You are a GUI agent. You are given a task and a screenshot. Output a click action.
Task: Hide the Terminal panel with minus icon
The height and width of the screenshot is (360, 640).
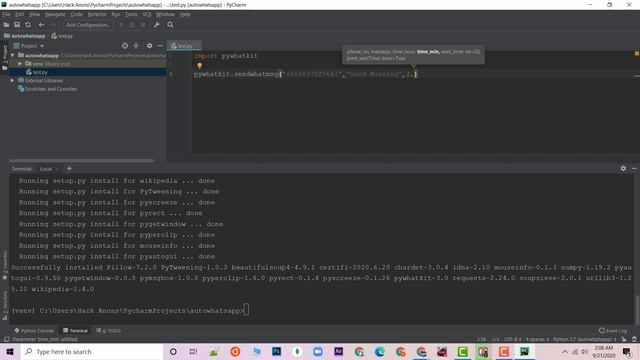(634, 168)
